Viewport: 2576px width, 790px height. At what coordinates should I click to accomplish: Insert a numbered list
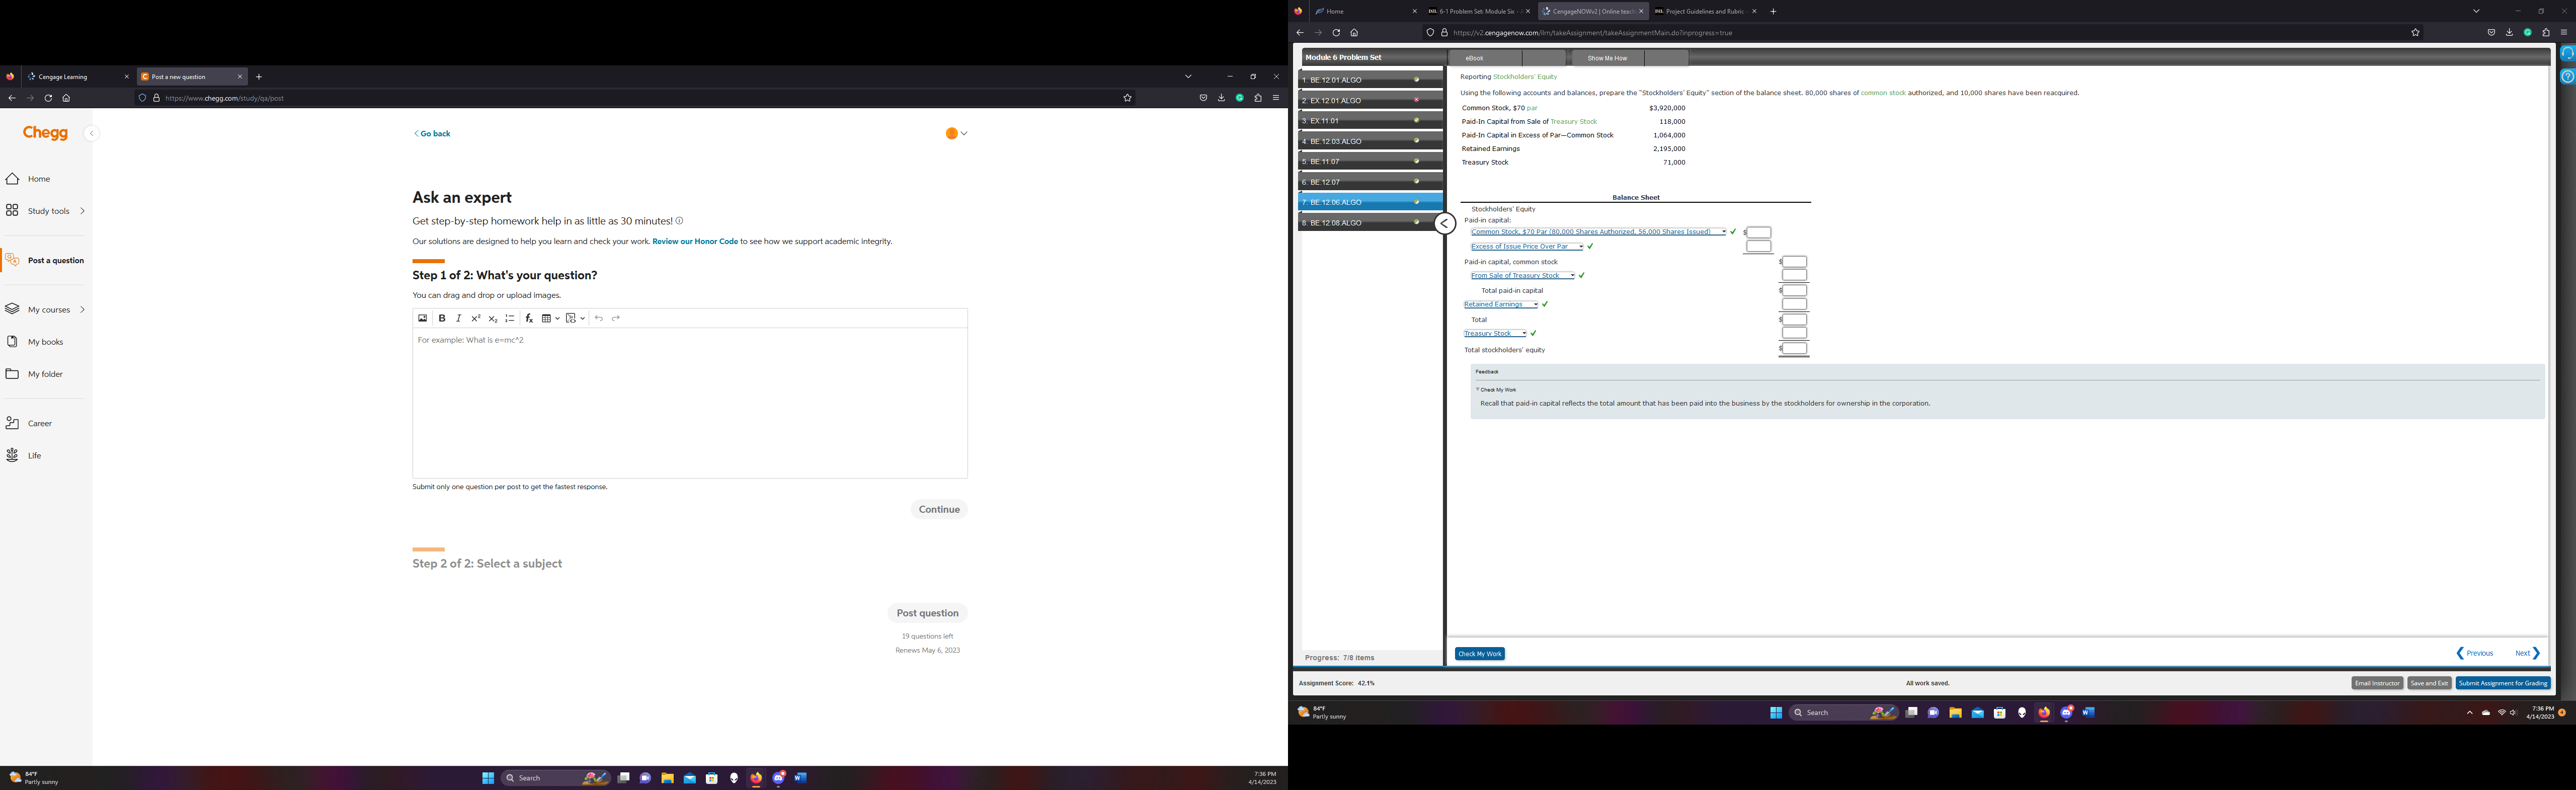click(x=510, y=318)
